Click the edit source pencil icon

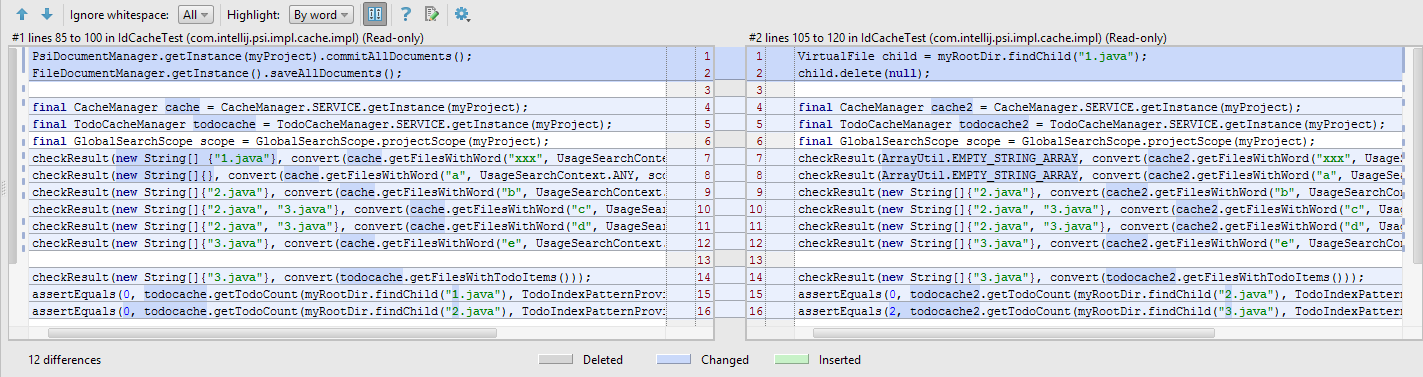pos(432,15)
